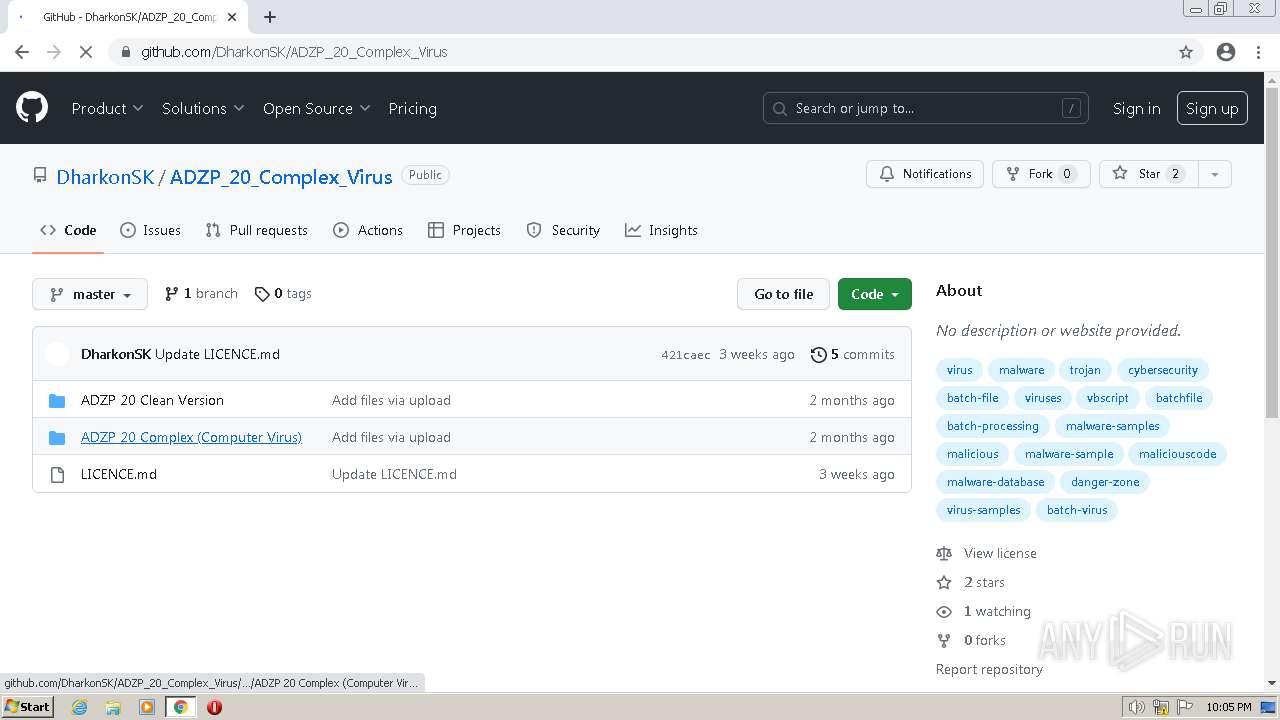Open the green Code dropdown button
Image resolution: width=1280 pixels, height=720 pixels.
point(875,294)
